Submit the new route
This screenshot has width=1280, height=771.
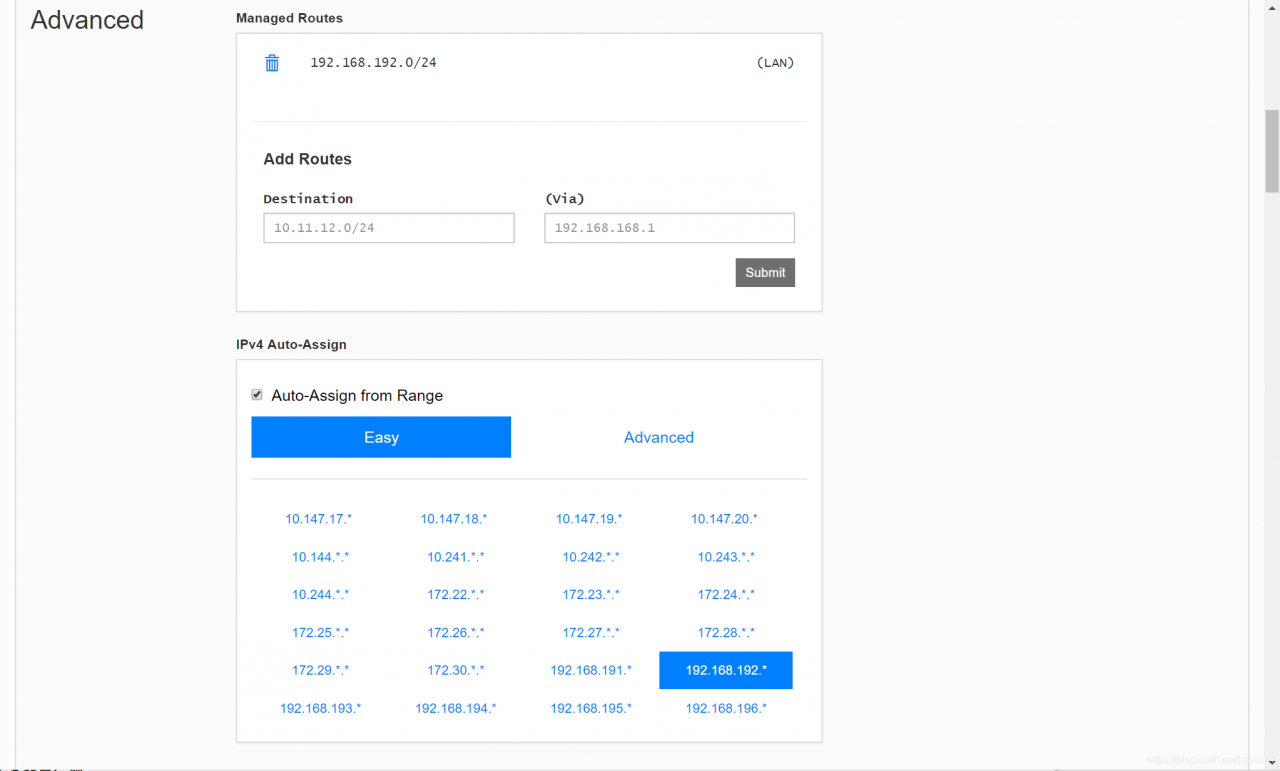pos(765,273)
